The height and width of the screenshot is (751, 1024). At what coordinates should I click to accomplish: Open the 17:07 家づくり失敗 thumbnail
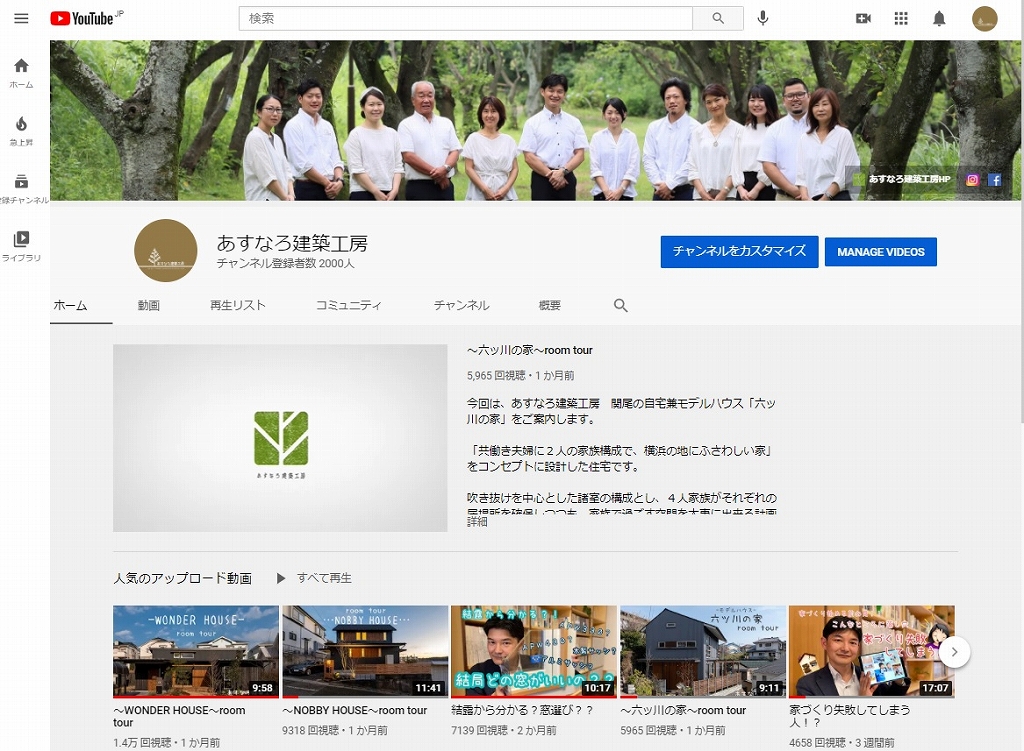(872, 651)
